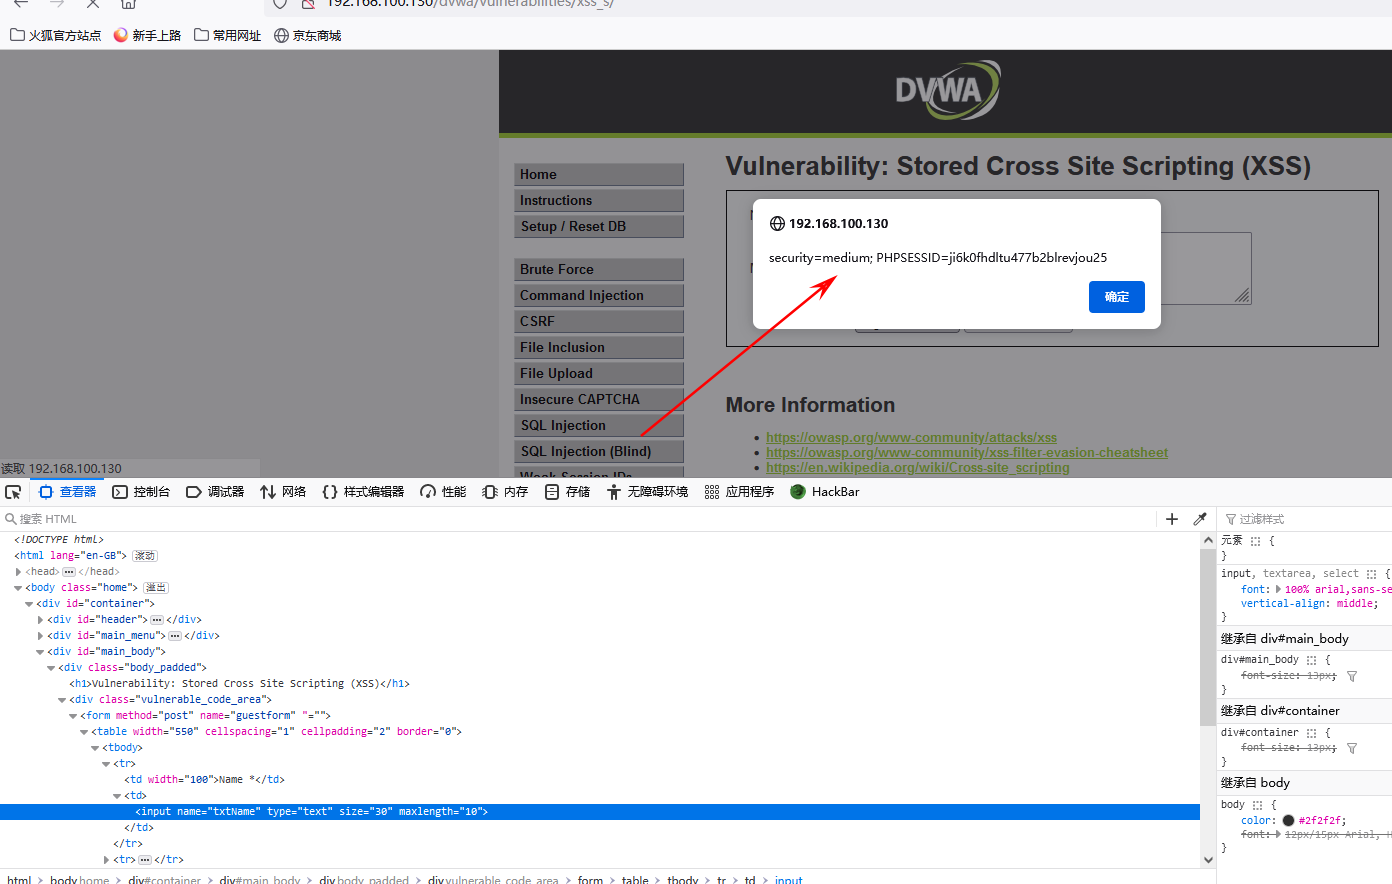The height and width of the screenshot is (884, 1392).
Task: Open xss-filter-evasion-cheatsheet link
Action: (x=967, y=453)
